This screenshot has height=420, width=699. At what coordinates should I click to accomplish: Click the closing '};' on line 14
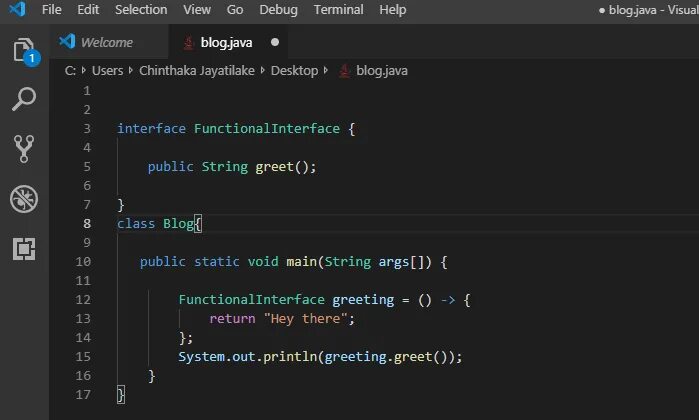pos(186,338)
